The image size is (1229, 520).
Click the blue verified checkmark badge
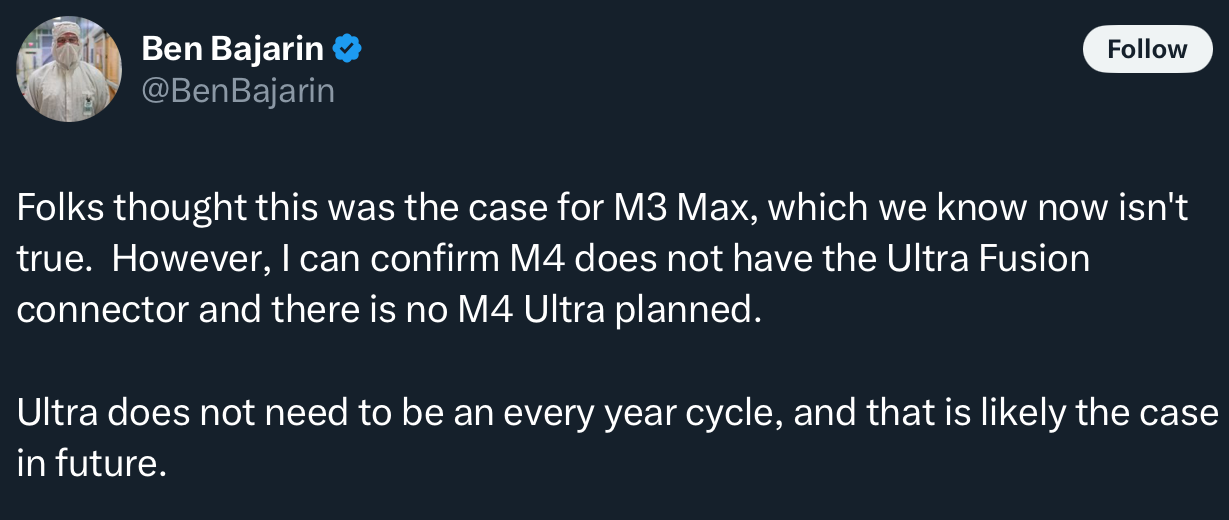(x=347, y=48)
